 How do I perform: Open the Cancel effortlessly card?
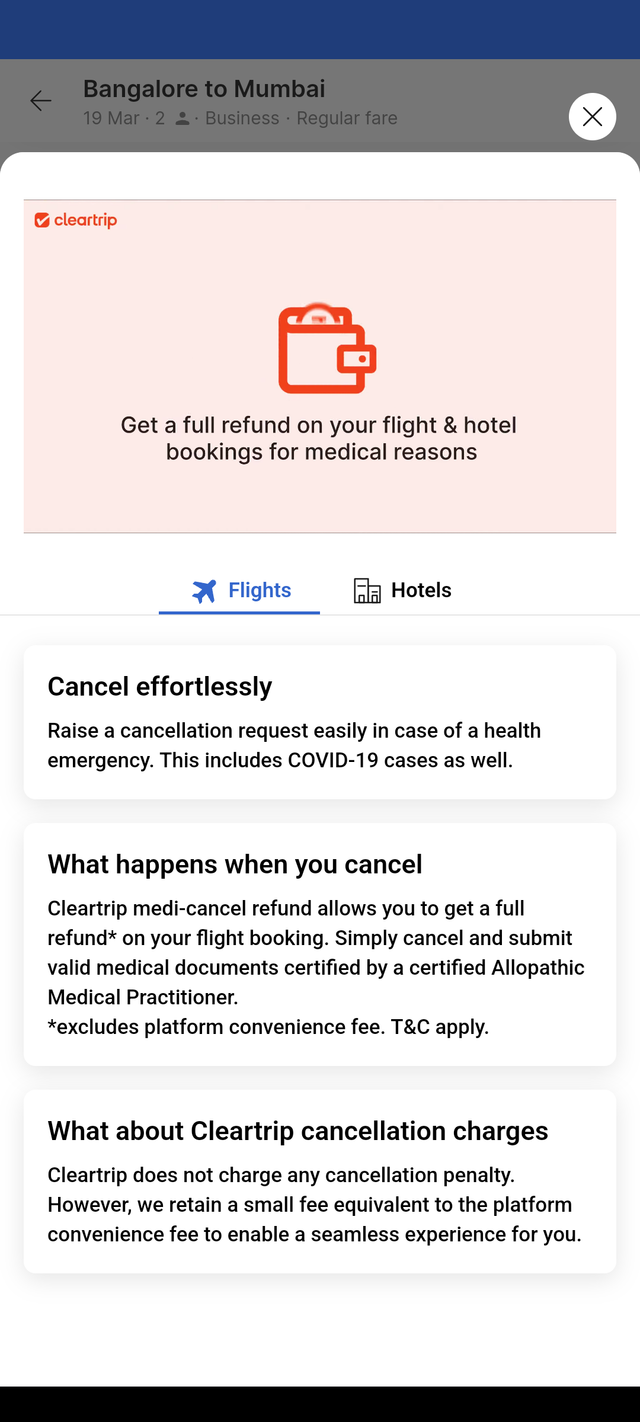tap(320, 722)
